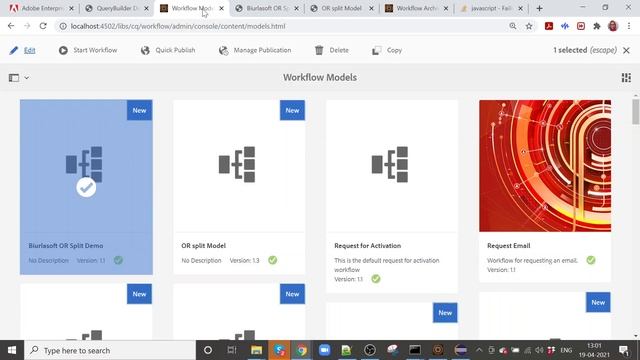The height and width of the screenshot is (360, 640).
Task: Switch to the QueryBuilder browser tab
Action: tap(116, 8)
